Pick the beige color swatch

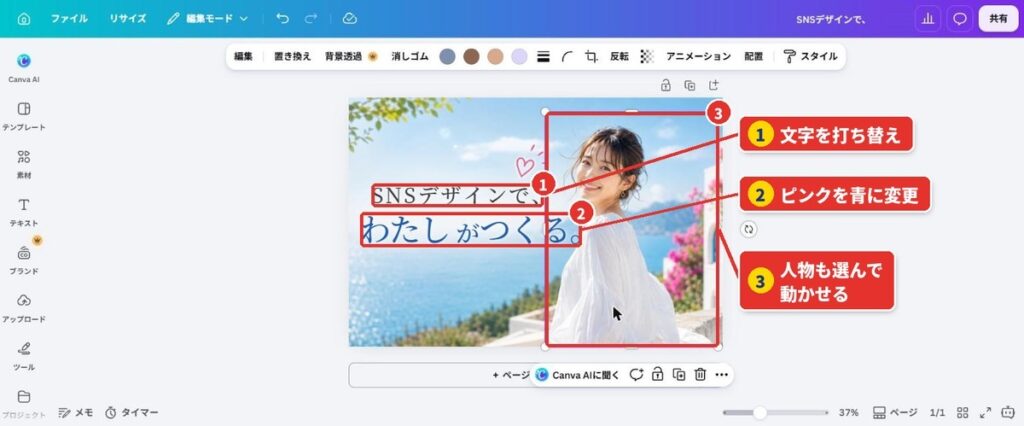point(495,57)
